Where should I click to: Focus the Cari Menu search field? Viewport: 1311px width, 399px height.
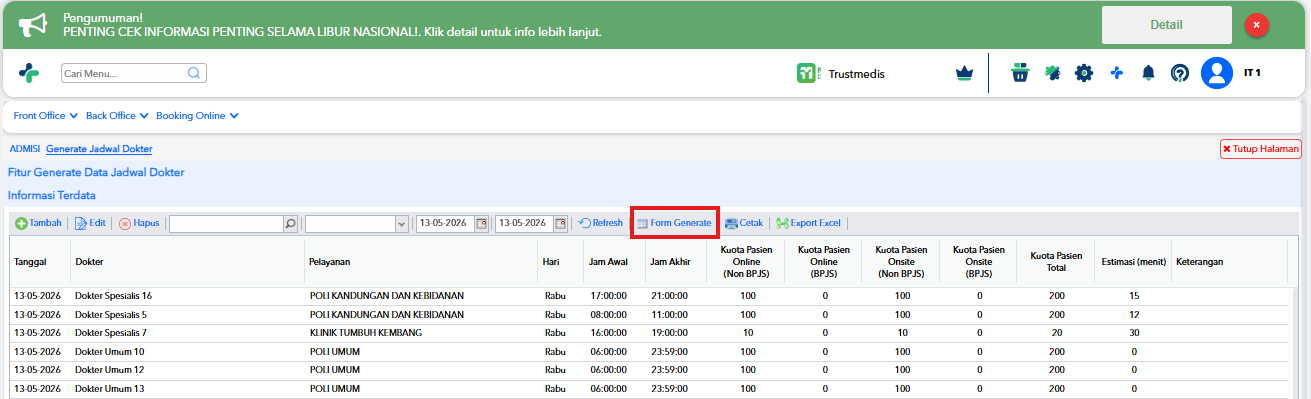124,73
